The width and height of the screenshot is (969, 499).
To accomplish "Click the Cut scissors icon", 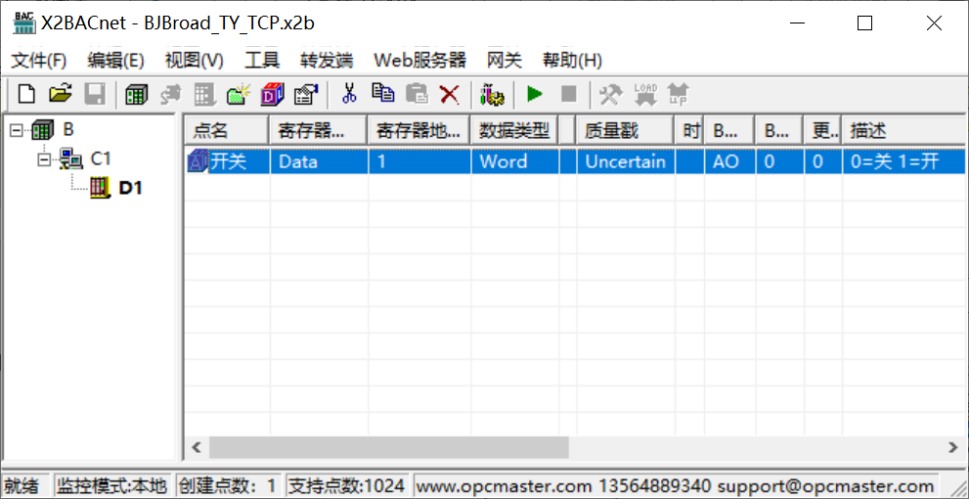I will click(x=349, y=93).
